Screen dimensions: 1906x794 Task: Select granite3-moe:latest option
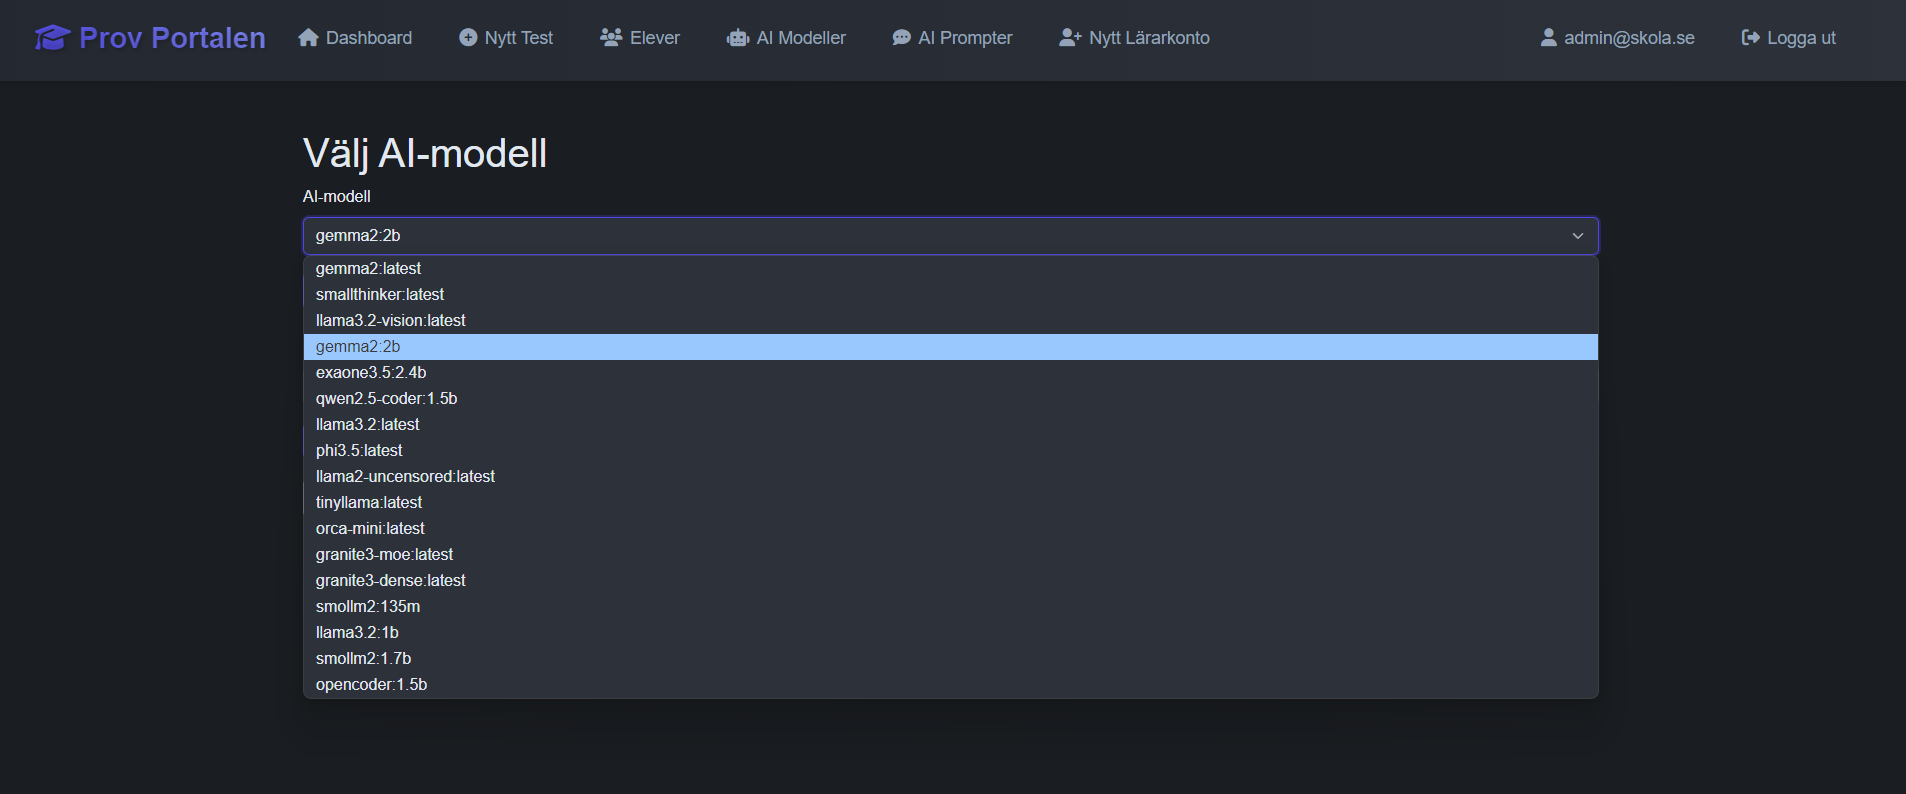[x=950, y=554]
